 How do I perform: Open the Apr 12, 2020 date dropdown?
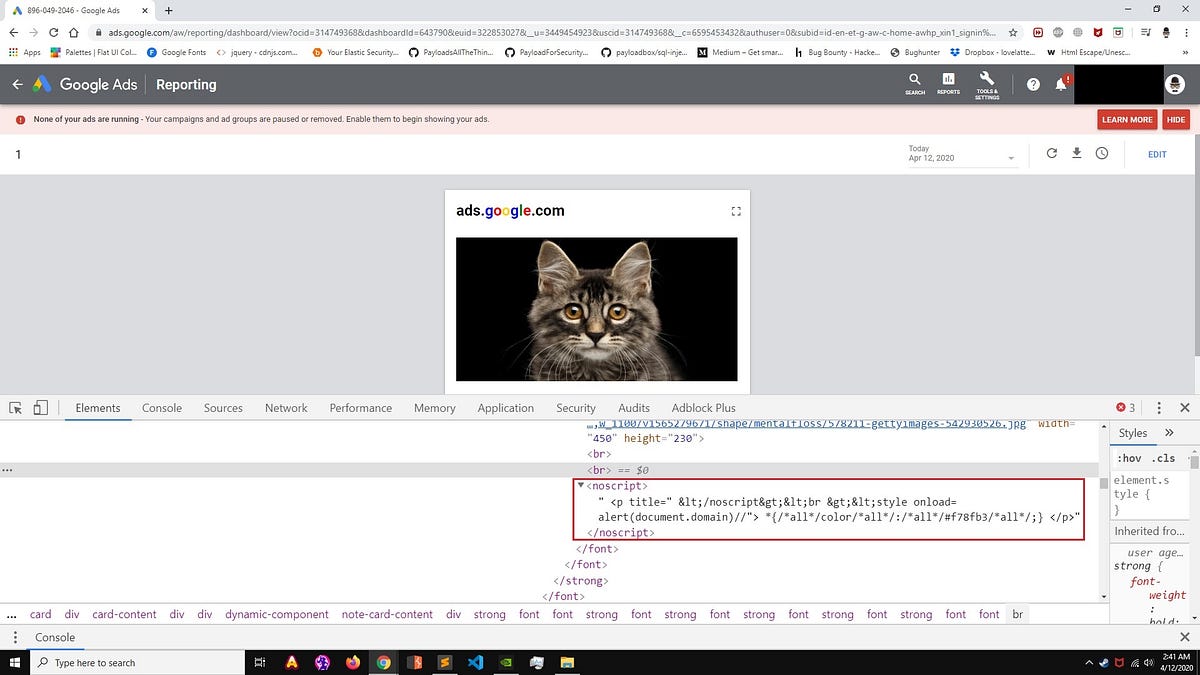[x=1011, y=157]
